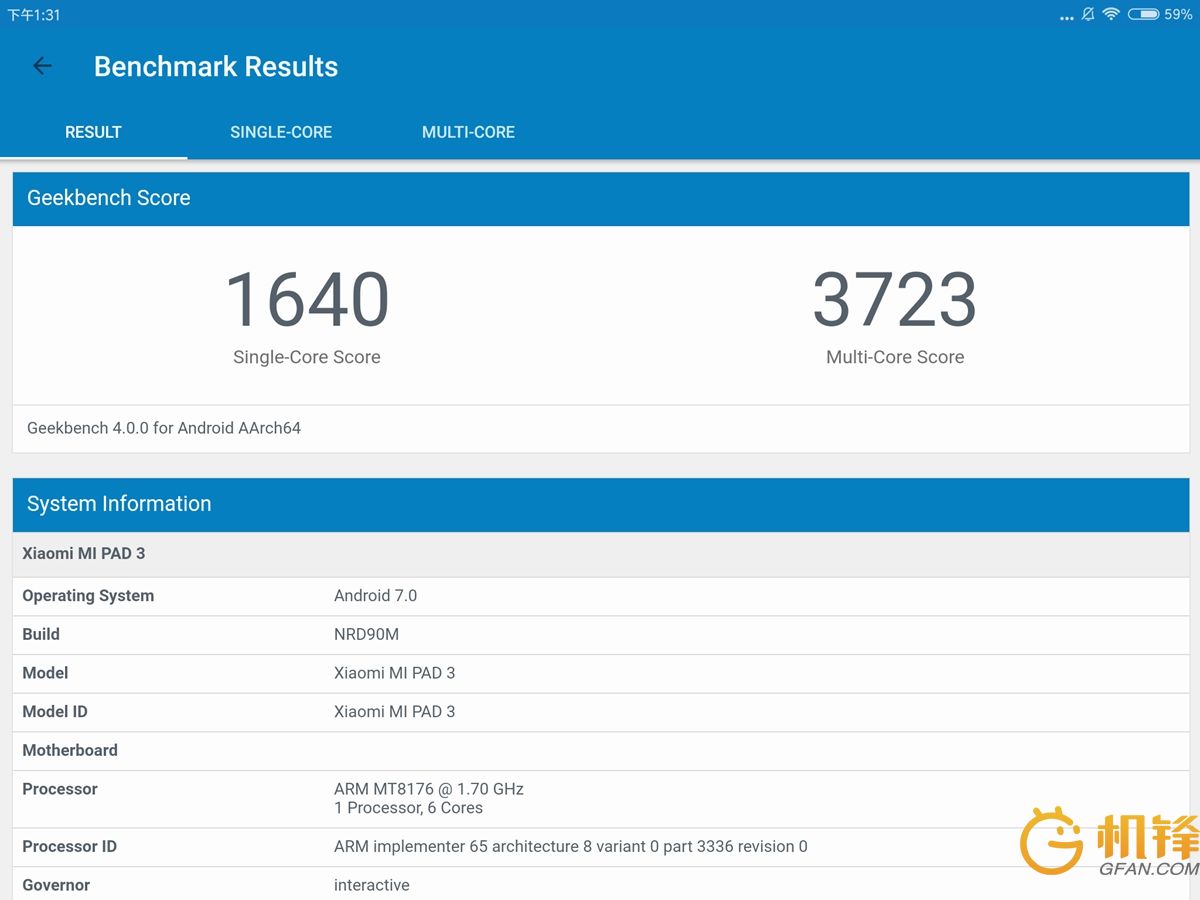Tap the more dots status icon
This screenshot has height=900, width=1200.
tap(1067, 16)
